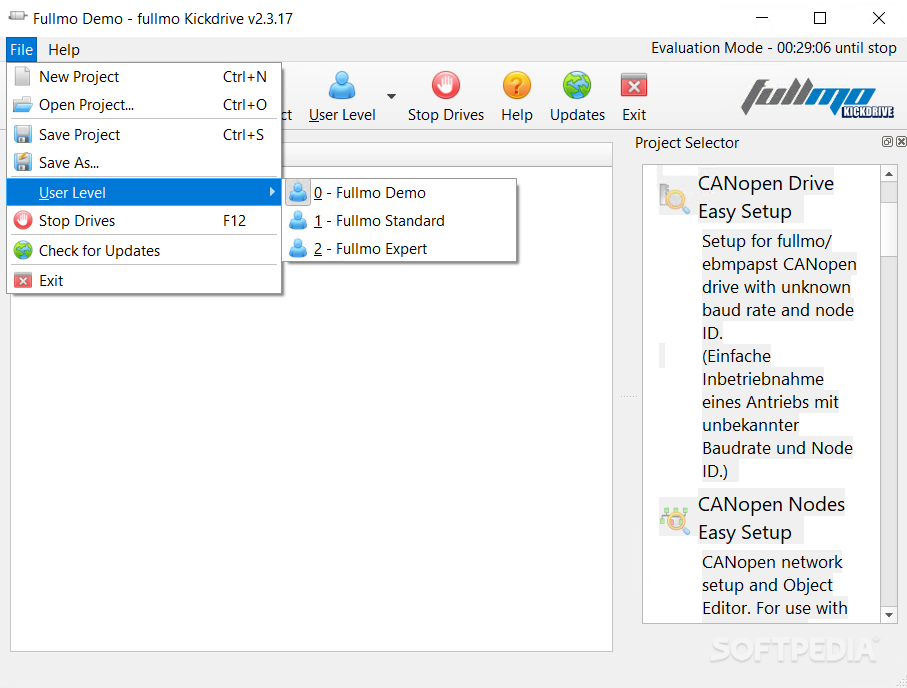Viewport: 907px width, 688px height.
Task: Click the Exit toolbar red X icon
Action: pos(633,86)
